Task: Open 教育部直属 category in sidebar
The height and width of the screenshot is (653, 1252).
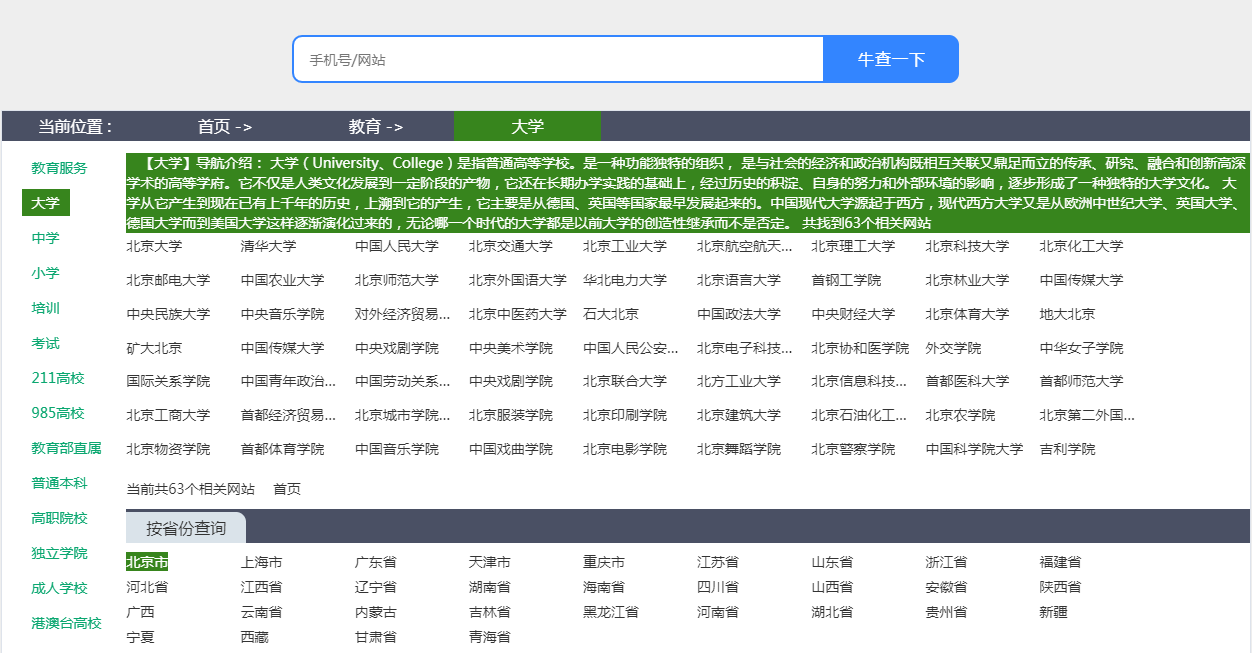Action: pyautogui.click(x=66, y=448)
